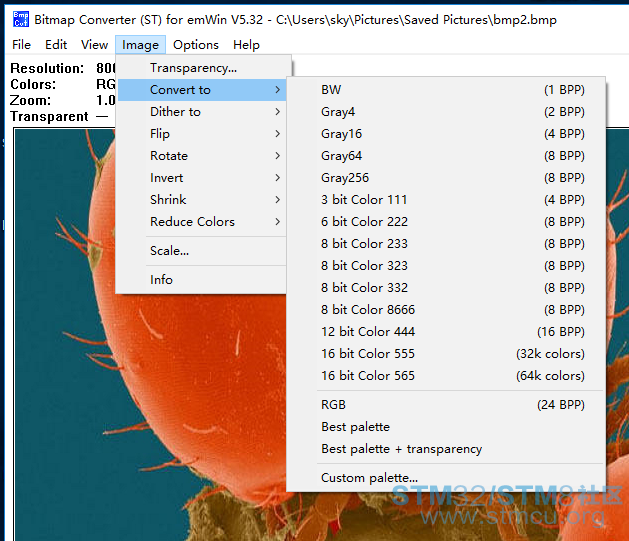
Task: Select 12 bit Color 444 format
Action: click(x=446, y=332)
